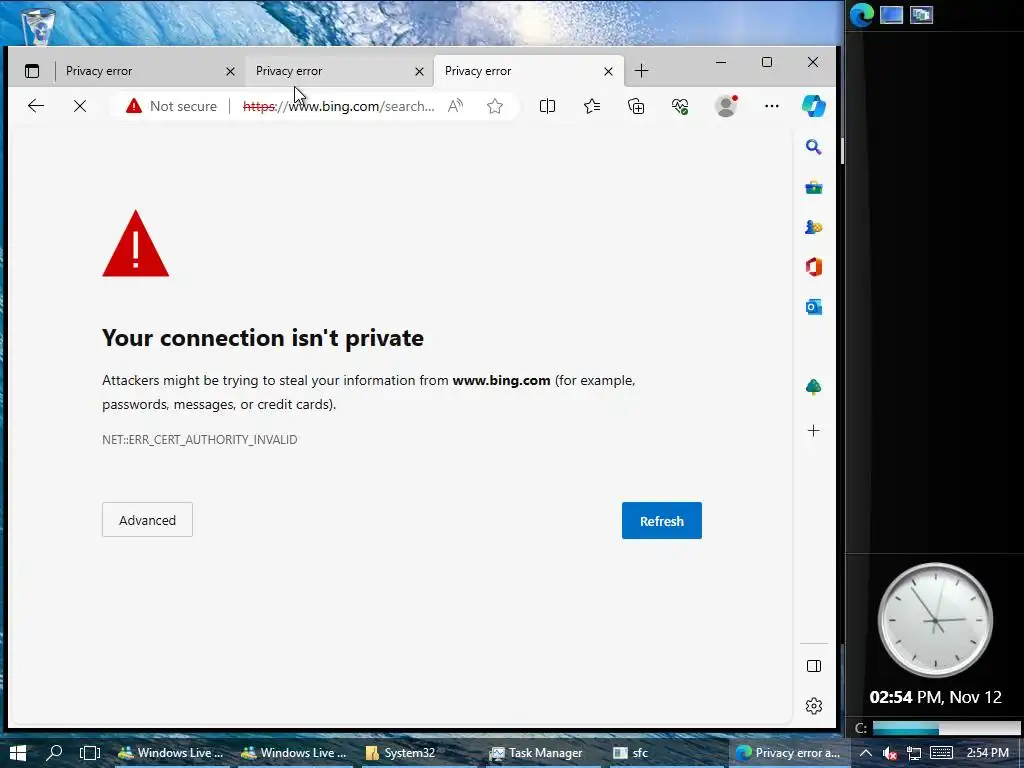Image resolution: width=1024 pixels, height=768 pixels.
Task: Close the second Privacy error tab
Action: [419, 71]
